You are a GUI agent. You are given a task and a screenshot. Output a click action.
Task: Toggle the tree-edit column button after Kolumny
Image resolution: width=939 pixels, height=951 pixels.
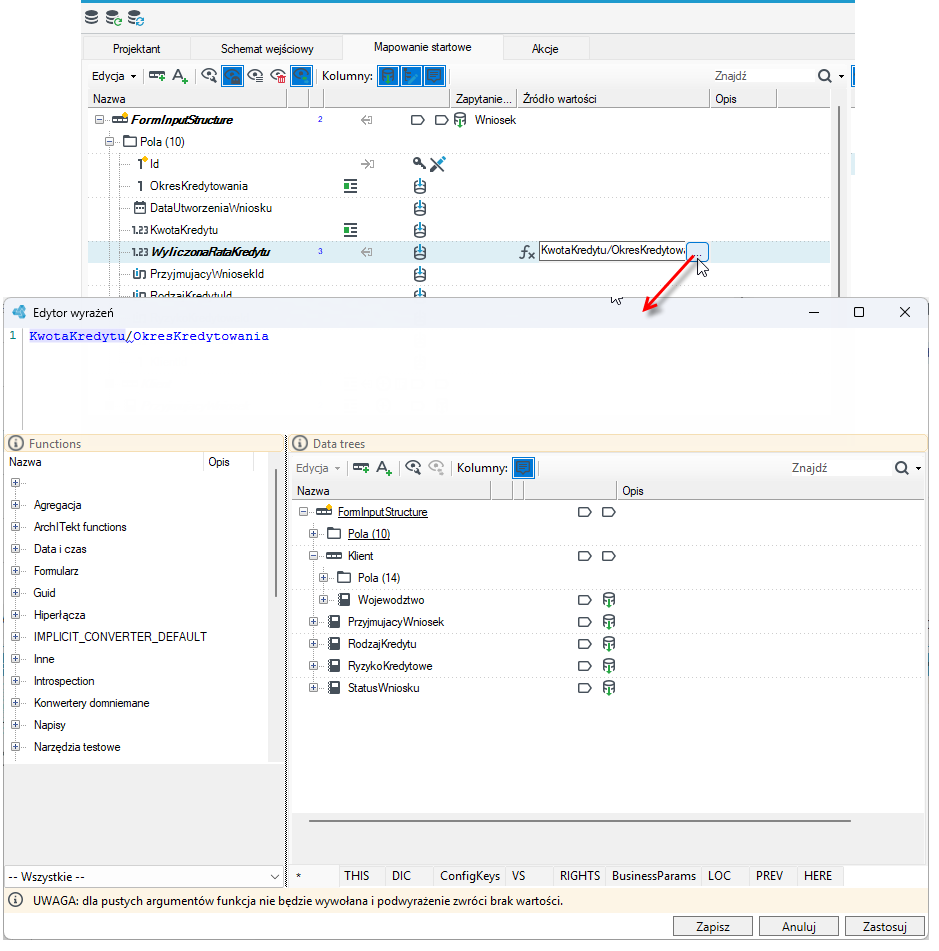(x=411, y=76)
